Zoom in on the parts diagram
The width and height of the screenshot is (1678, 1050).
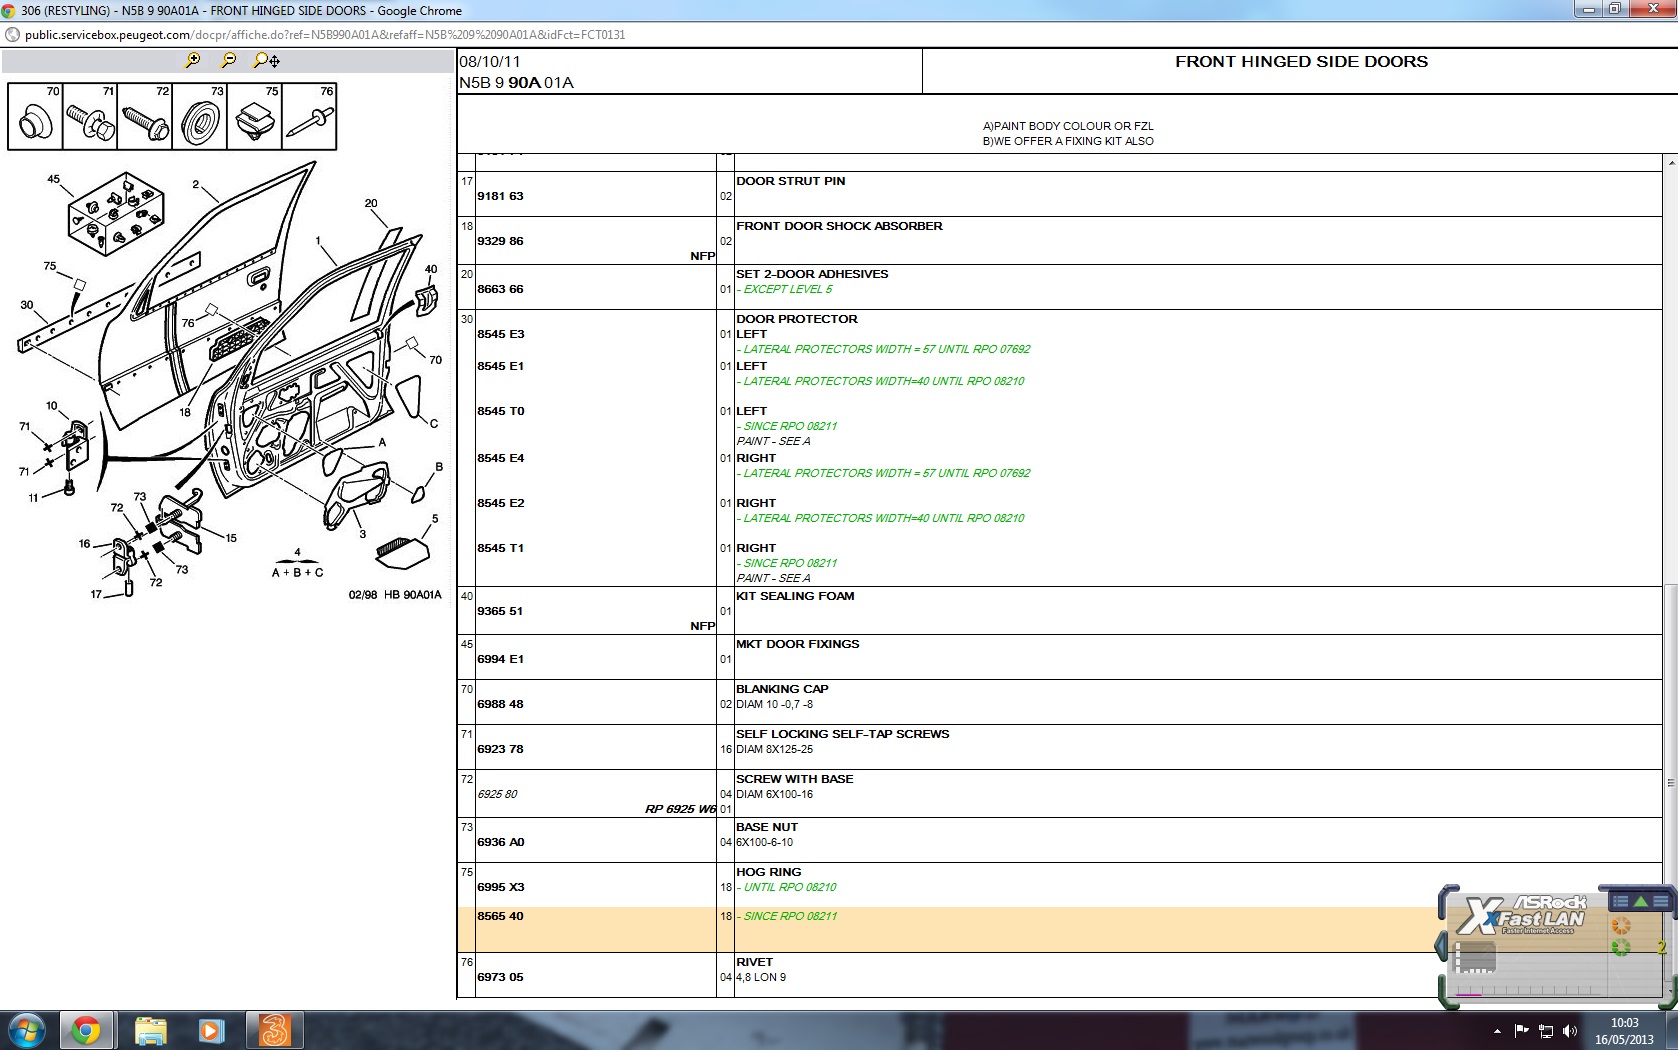point(193,60)
